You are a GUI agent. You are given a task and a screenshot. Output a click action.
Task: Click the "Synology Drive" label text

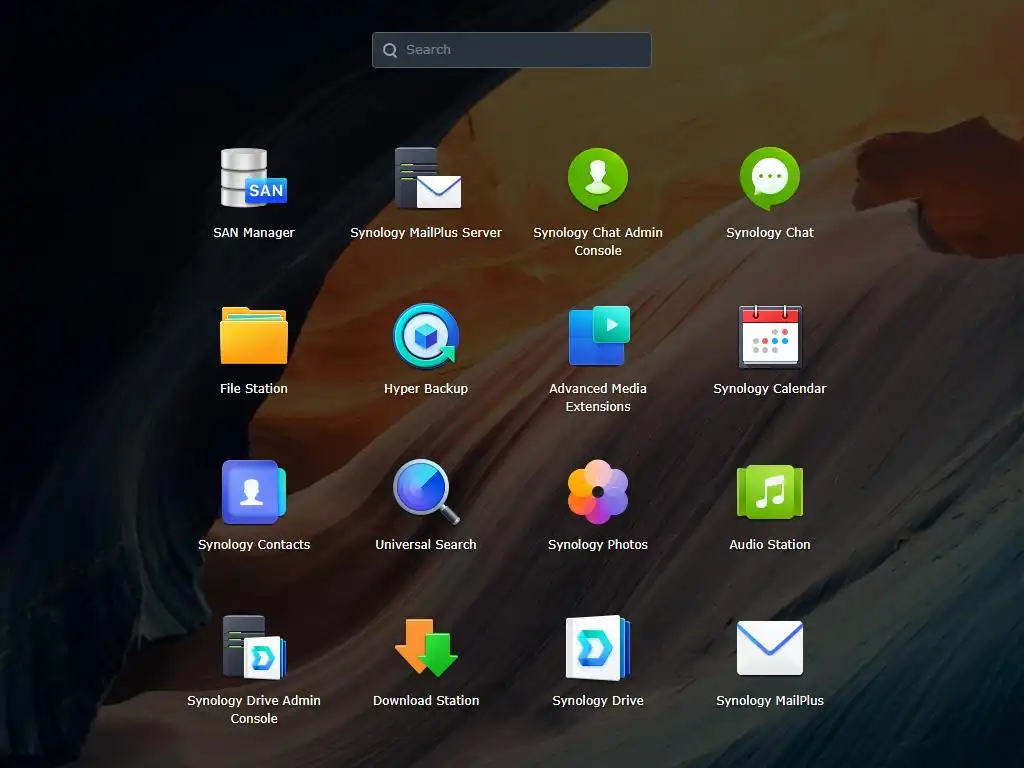tap(598, 701)
